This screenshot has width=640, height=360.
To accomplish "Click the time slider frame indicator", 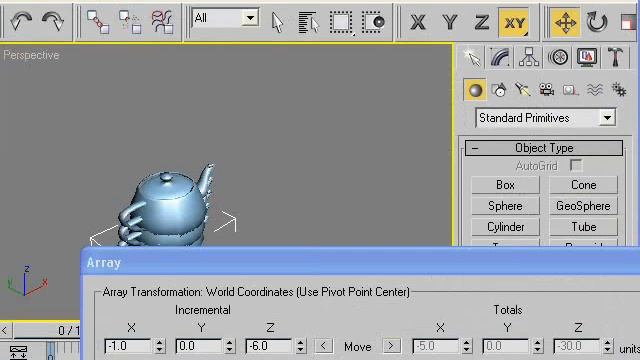I will click(x=47, y=330).
